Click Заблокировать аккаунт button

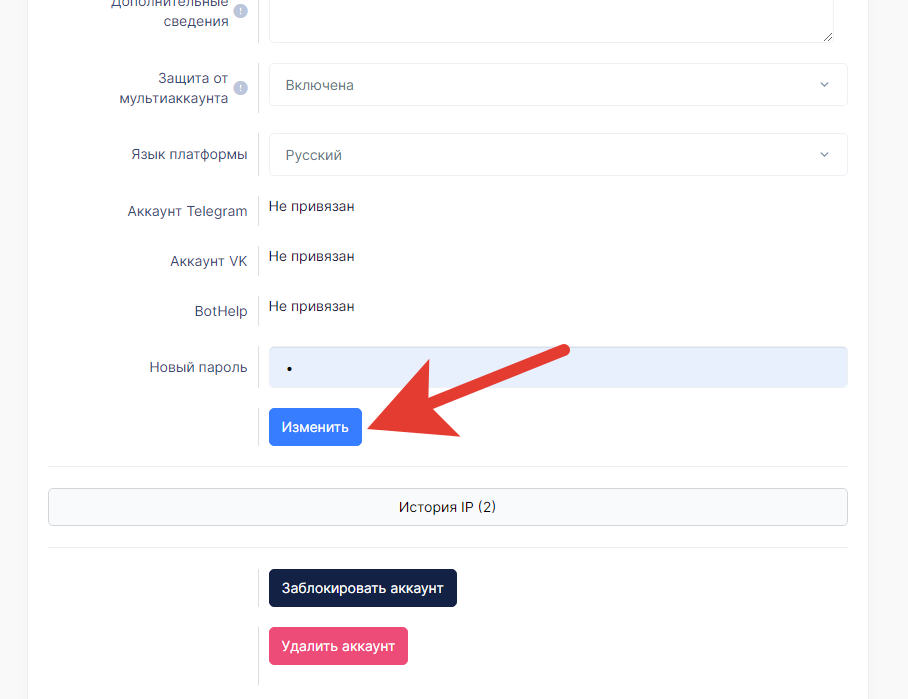(362, 588)
